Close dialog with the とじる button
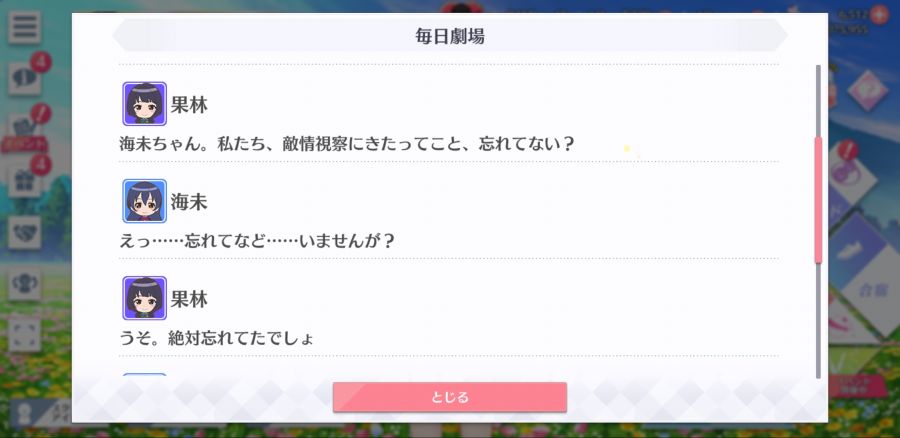 click(449, 397)
